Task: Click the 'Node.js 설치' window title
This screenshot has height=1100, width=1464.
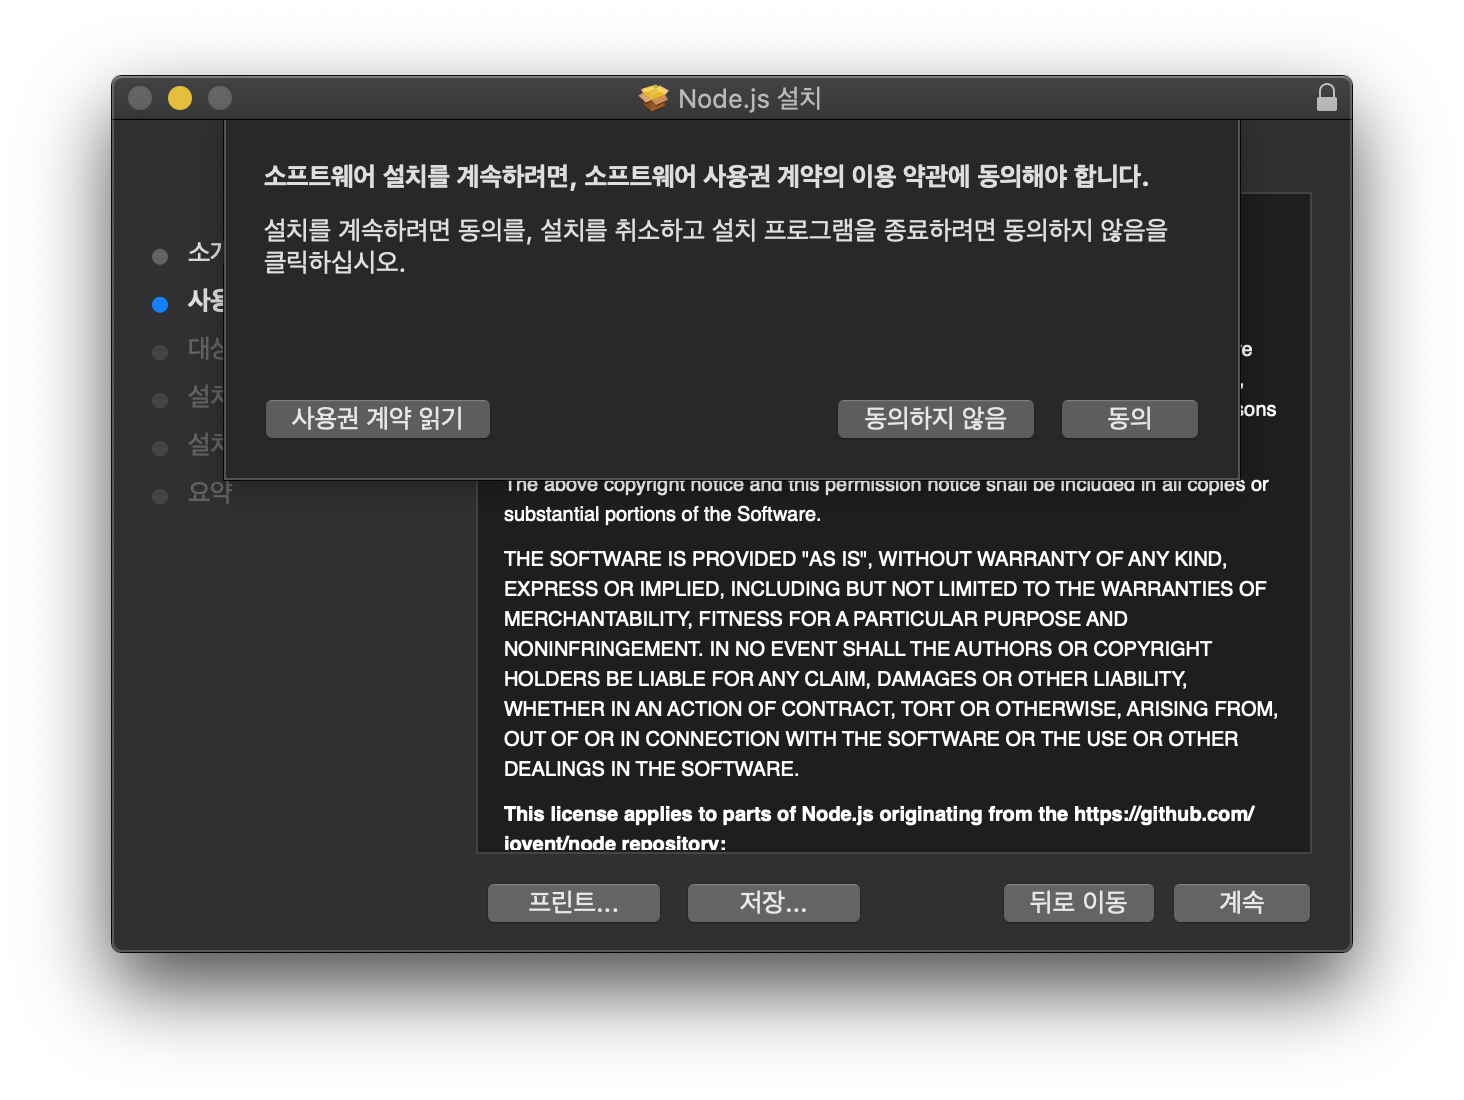Action: click(750, 98)
